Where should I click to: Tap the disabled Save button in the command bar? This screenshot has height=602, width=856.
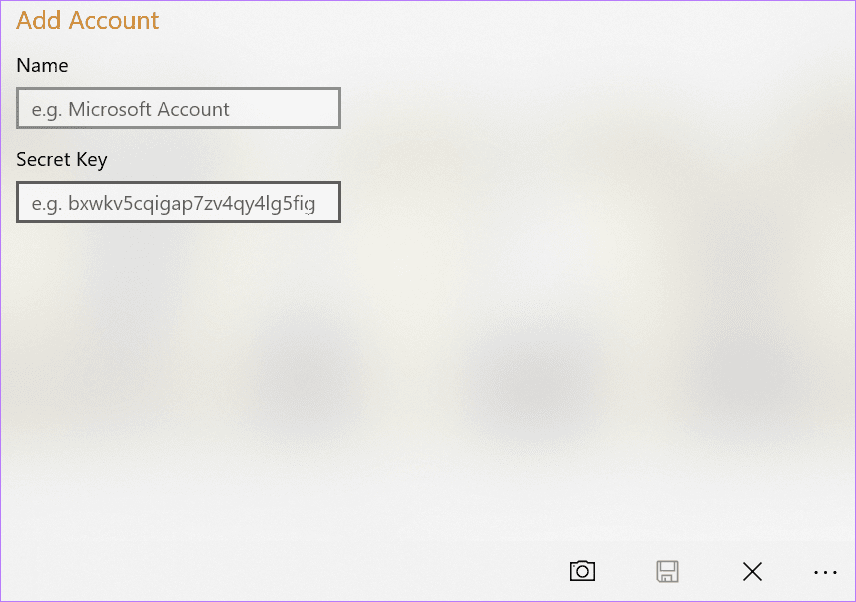[x=667, y=571]
